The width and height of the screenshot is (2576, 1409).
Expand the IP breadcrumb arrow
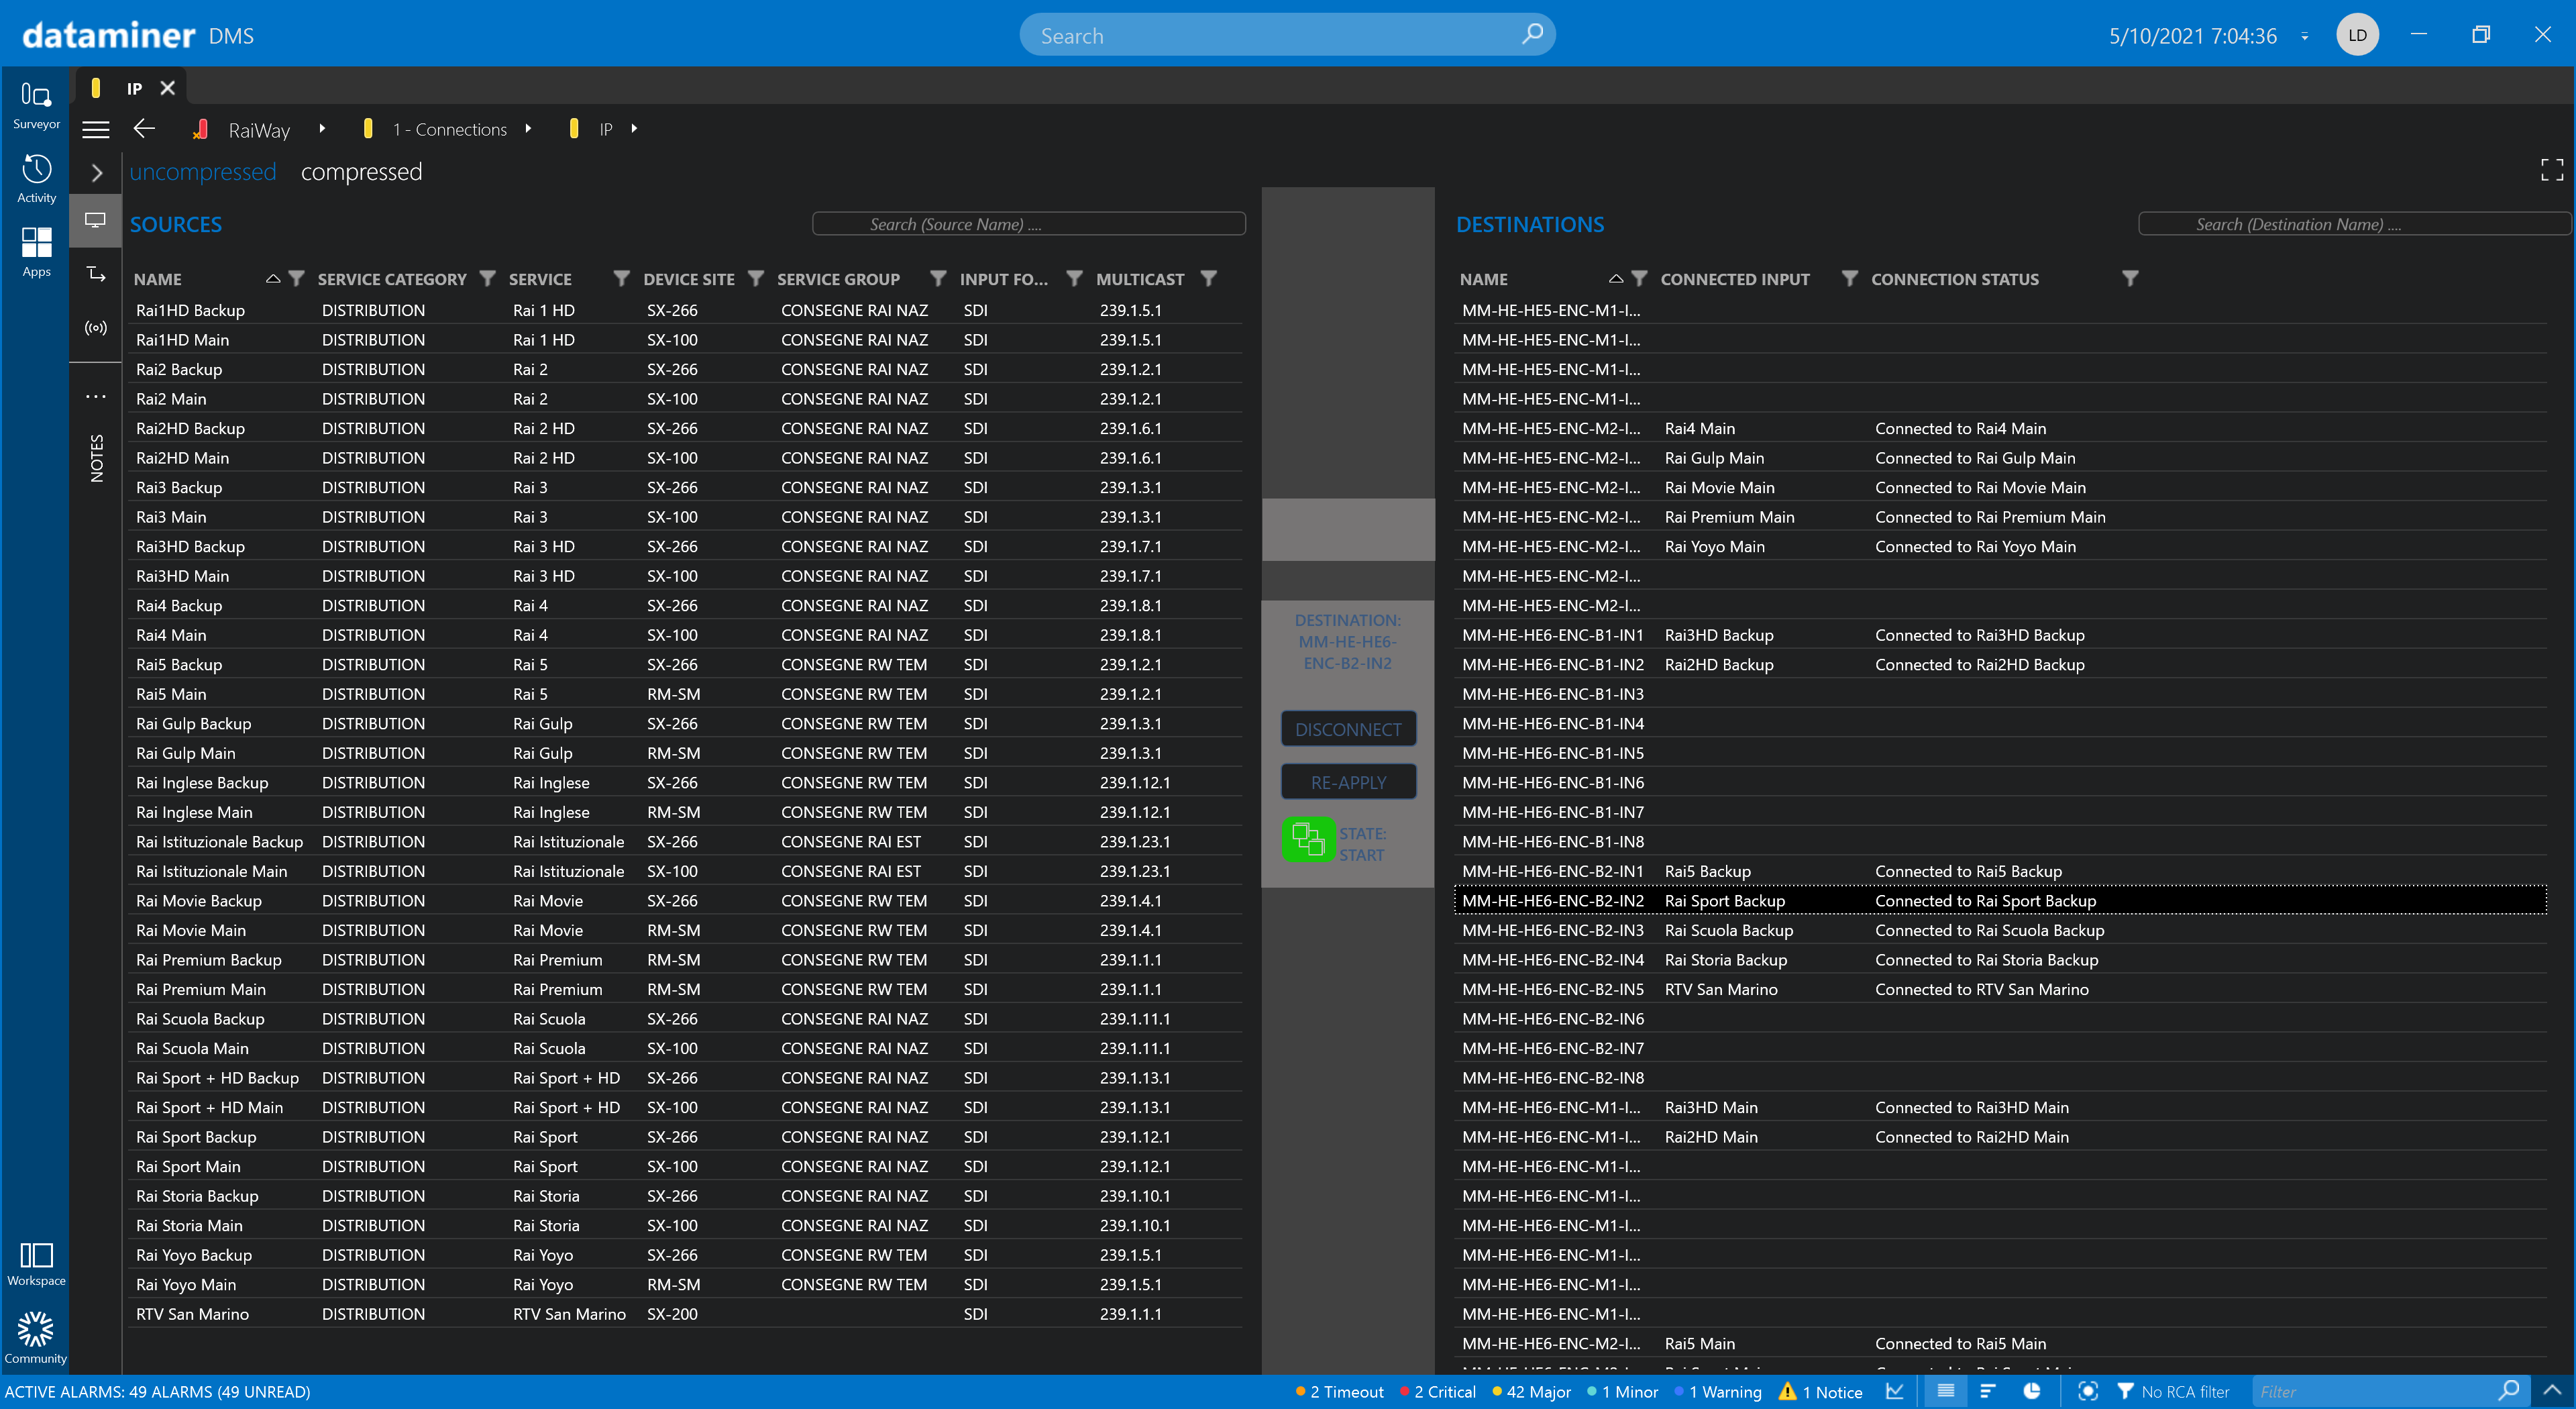pos(634,128)
